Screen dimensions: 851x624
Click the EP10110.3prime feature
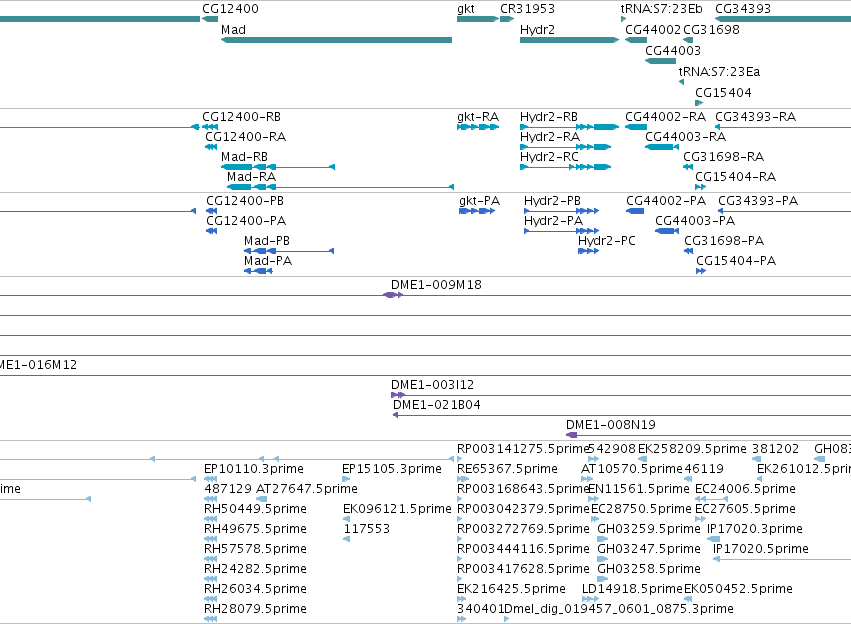tap(253, 469)
